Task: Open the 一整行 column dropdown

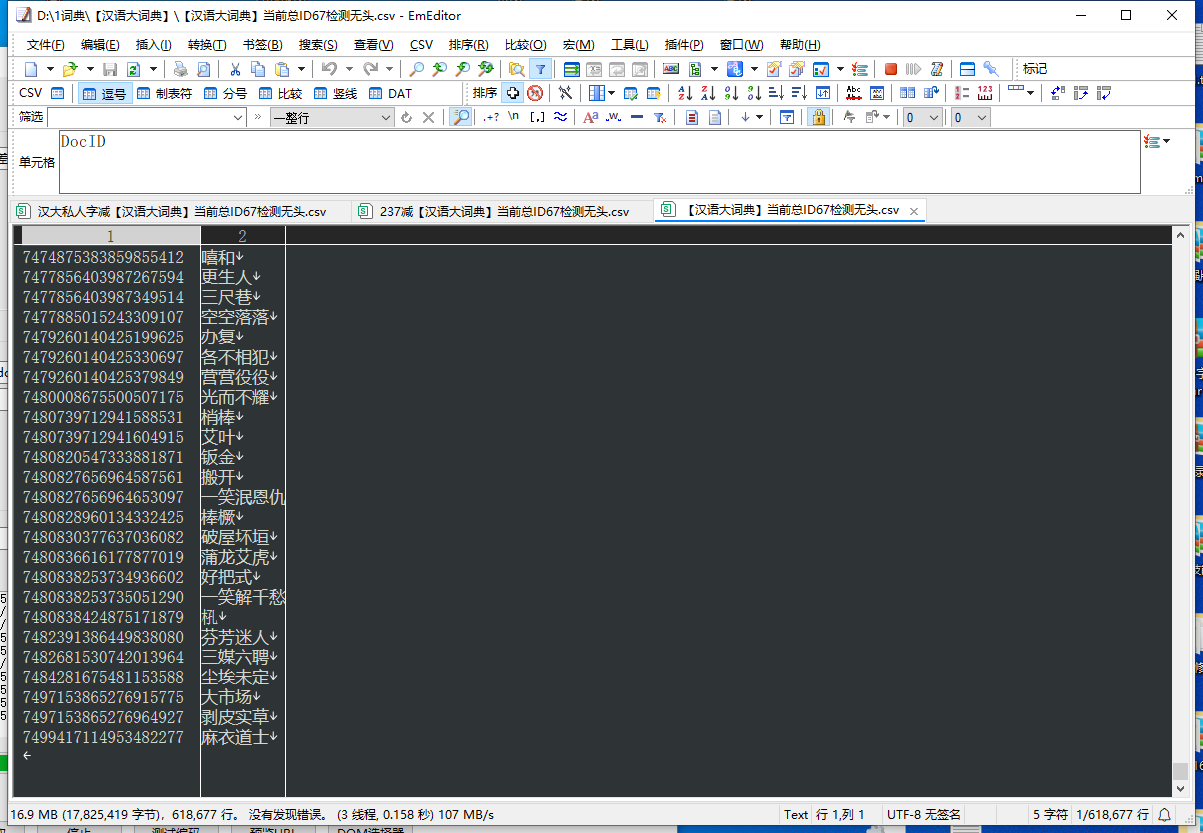Action: pyautogui.click(x=387, y=117)
